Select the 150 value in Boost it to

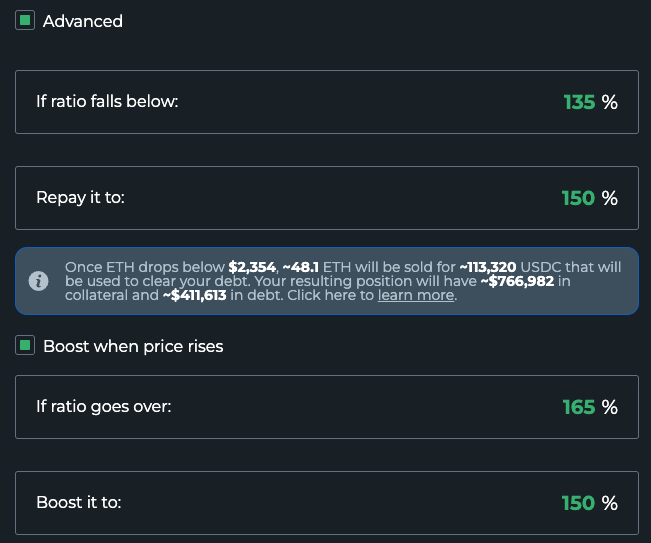[x=578, y=503]
